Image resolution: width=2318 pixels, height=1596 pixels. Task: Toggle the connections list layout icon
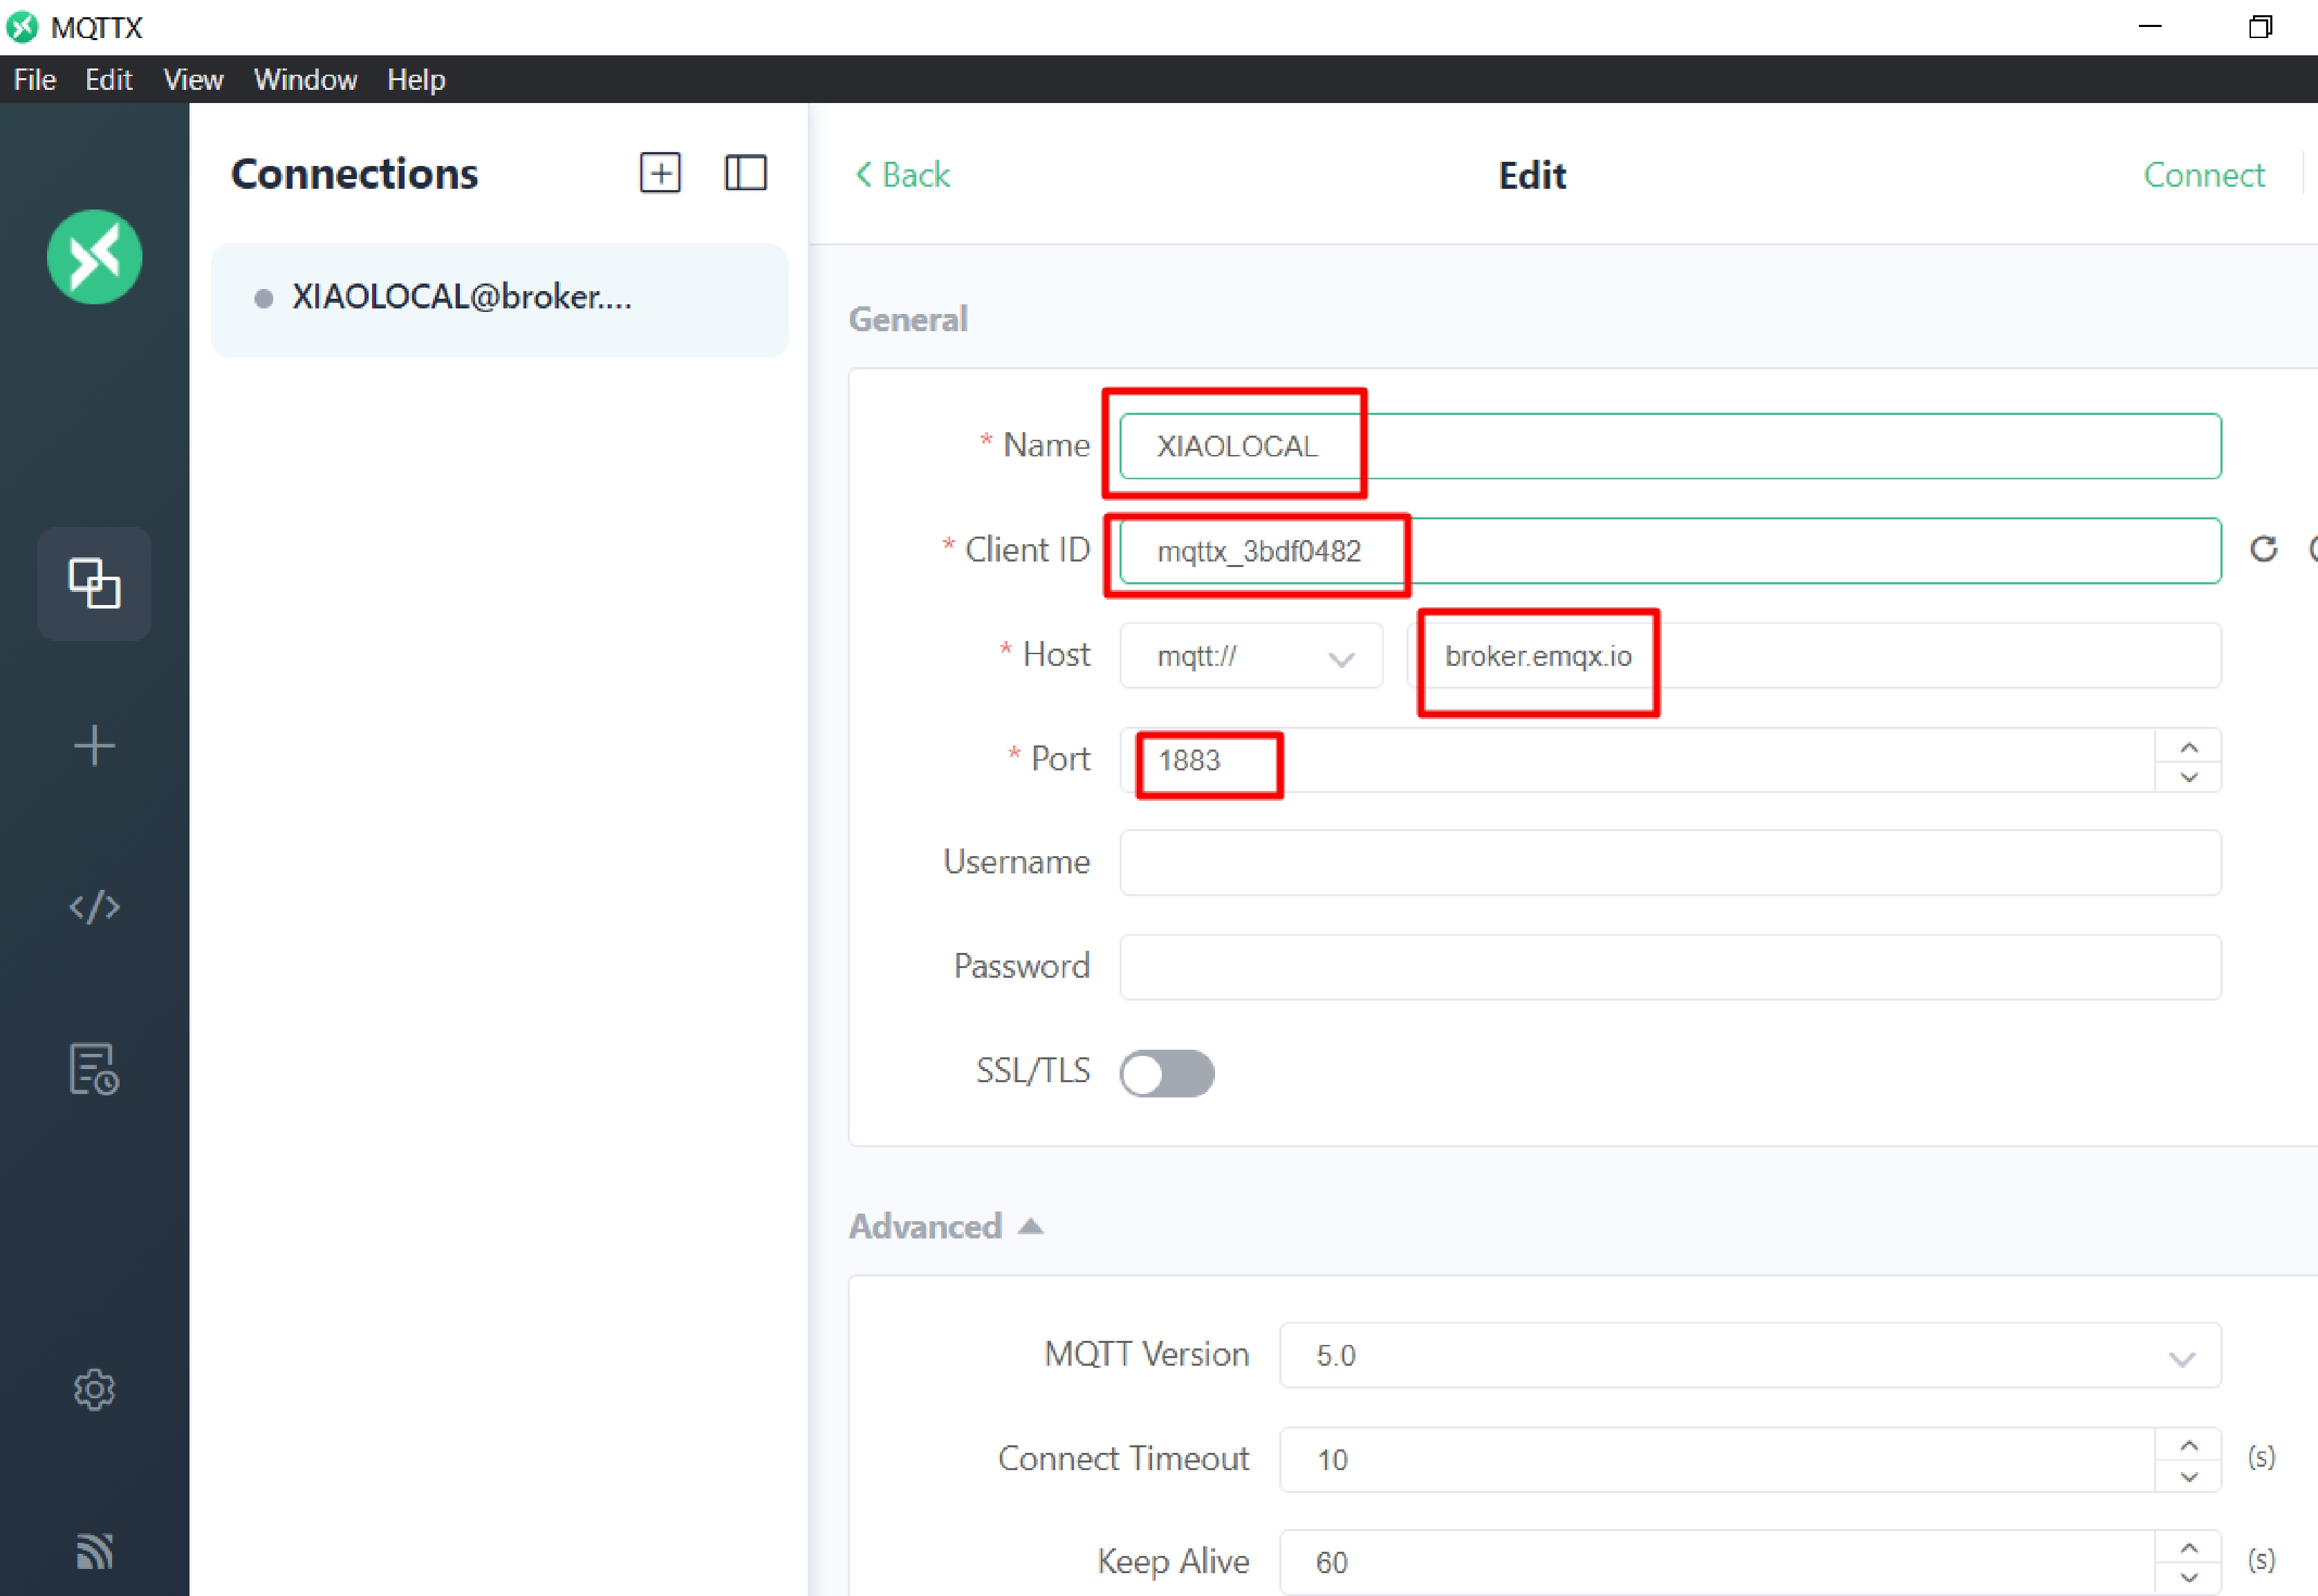(745, 173)
